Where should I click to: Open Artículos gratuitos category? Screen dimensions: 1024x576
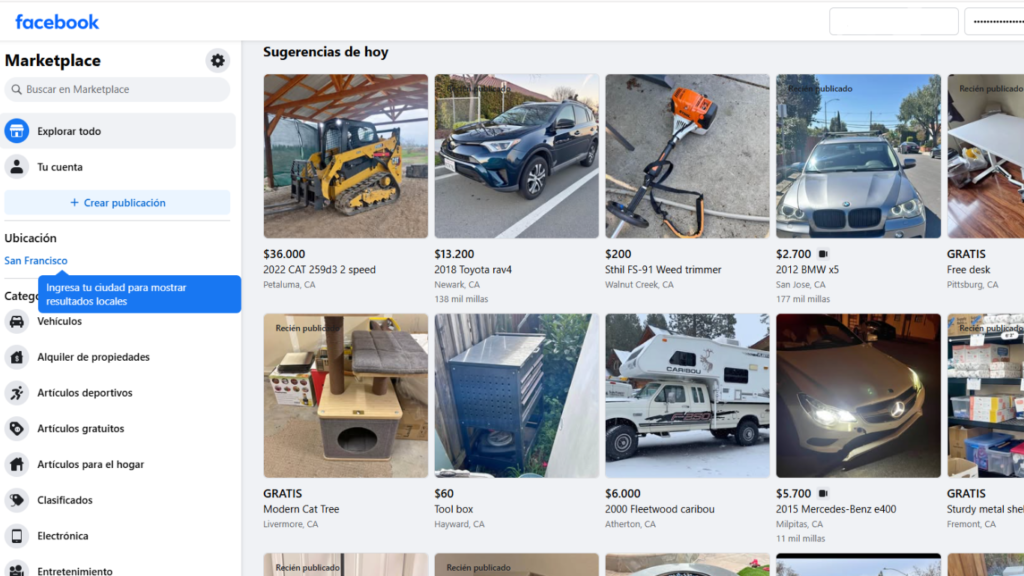pos(118,428)
